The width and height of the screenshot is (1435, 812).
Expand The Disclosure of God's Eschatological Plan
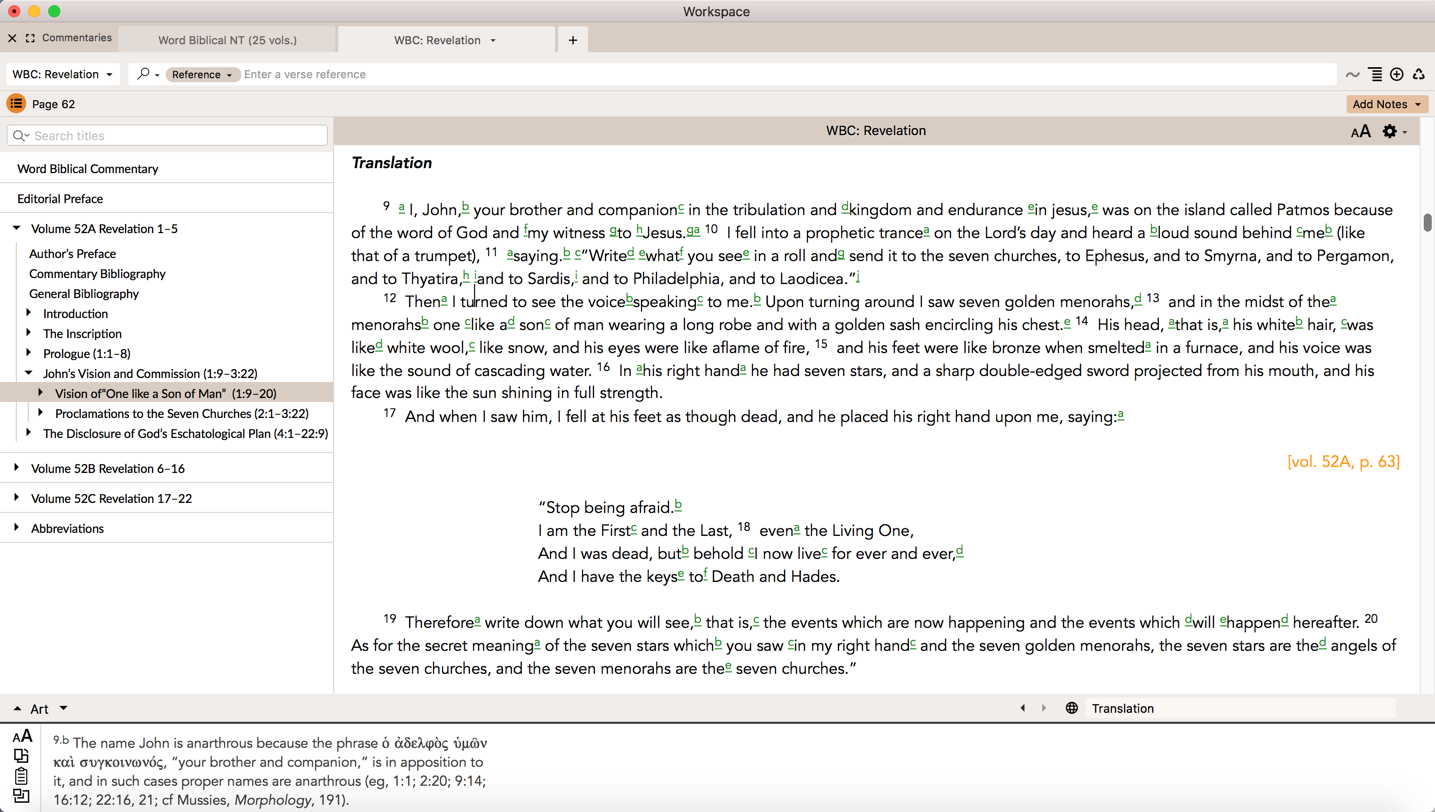pyautogui.click(x=29, y=433)
